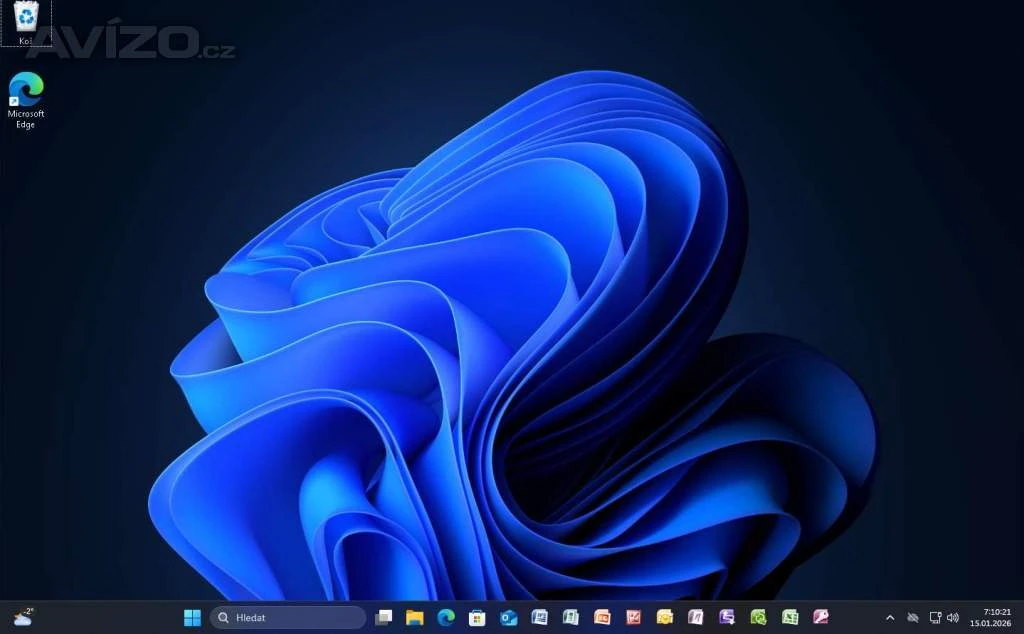Open Microsoft Access from the taskbar

coord(821,618)
